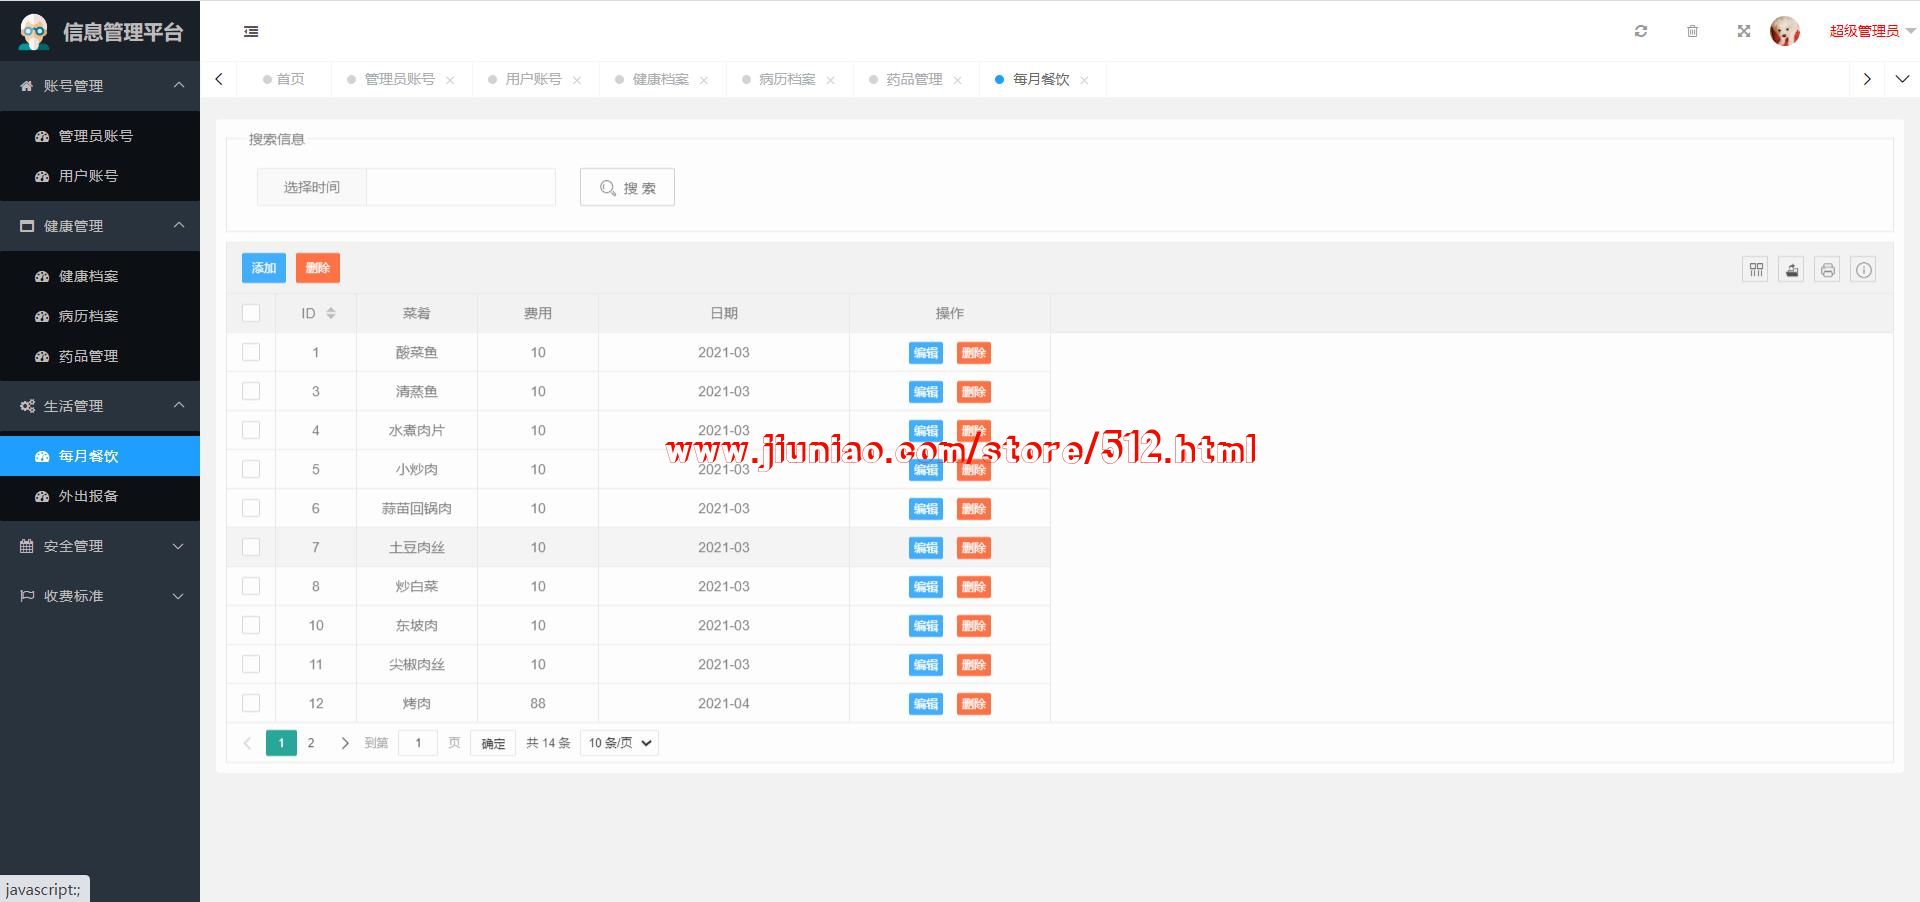The width and height of the screenshot is (1920, 902).
Task: Check the row for 炒白菜
Action: [x=251, y=586]
